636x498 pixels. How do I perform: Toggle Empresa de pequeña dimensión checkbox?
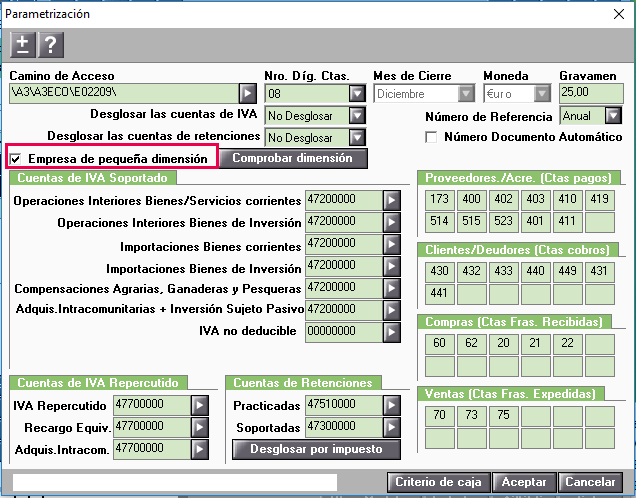coord(15,159)
